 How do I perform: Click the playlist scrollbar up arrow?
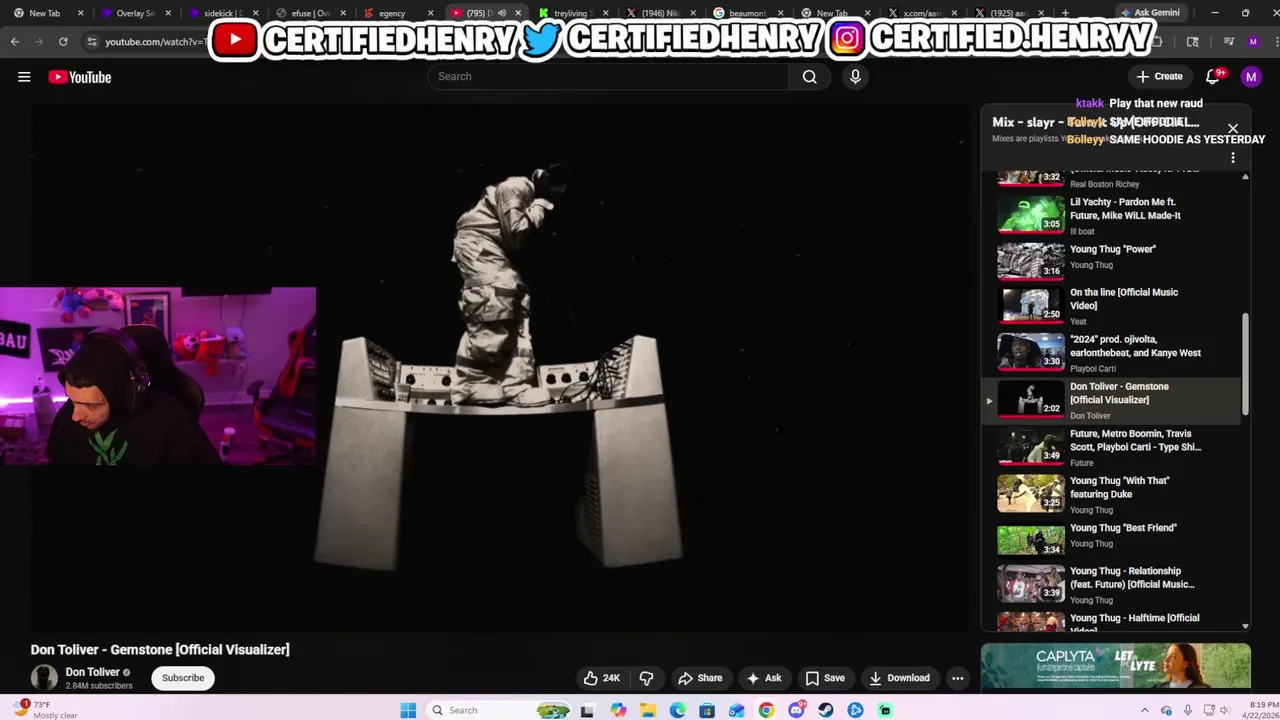pyautogui.click(x=1245, y=177)
